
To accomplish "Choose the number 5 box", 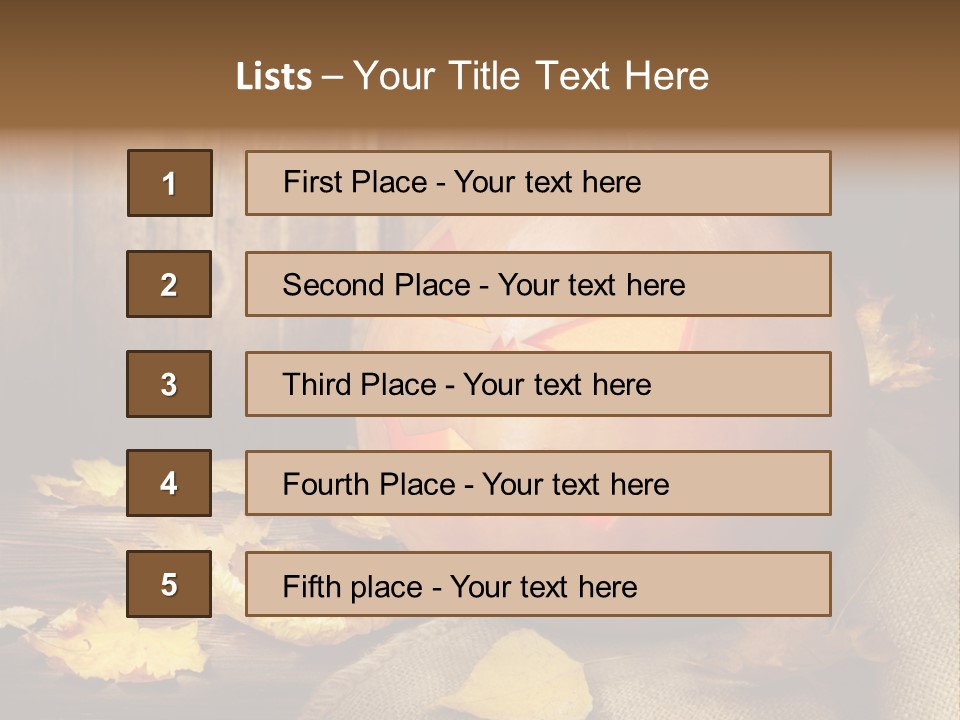I will [x=169, y=584].
